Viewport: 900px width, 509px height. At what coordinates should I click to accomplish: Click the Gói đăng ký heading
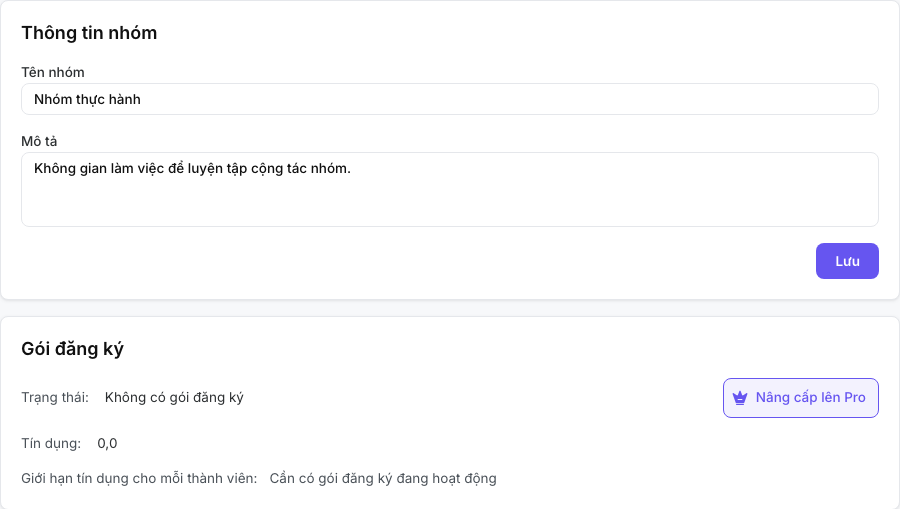pyautogui.click(x=72, y=349)
